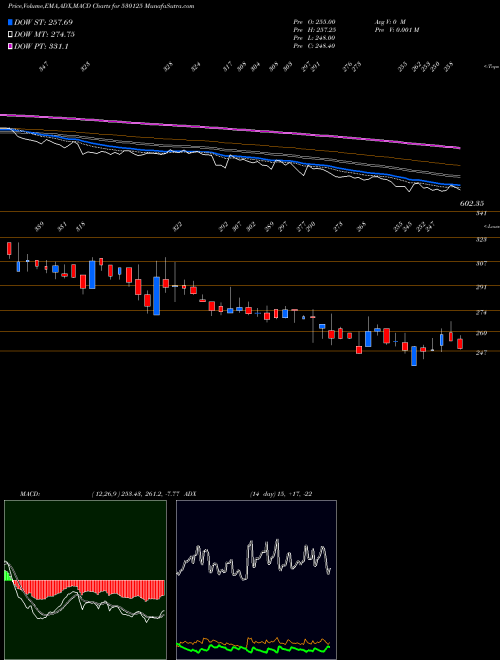The height and width of the screenshot is (660, 500).
Task: Click the 307 price axis label
Action: coord(481,263)
